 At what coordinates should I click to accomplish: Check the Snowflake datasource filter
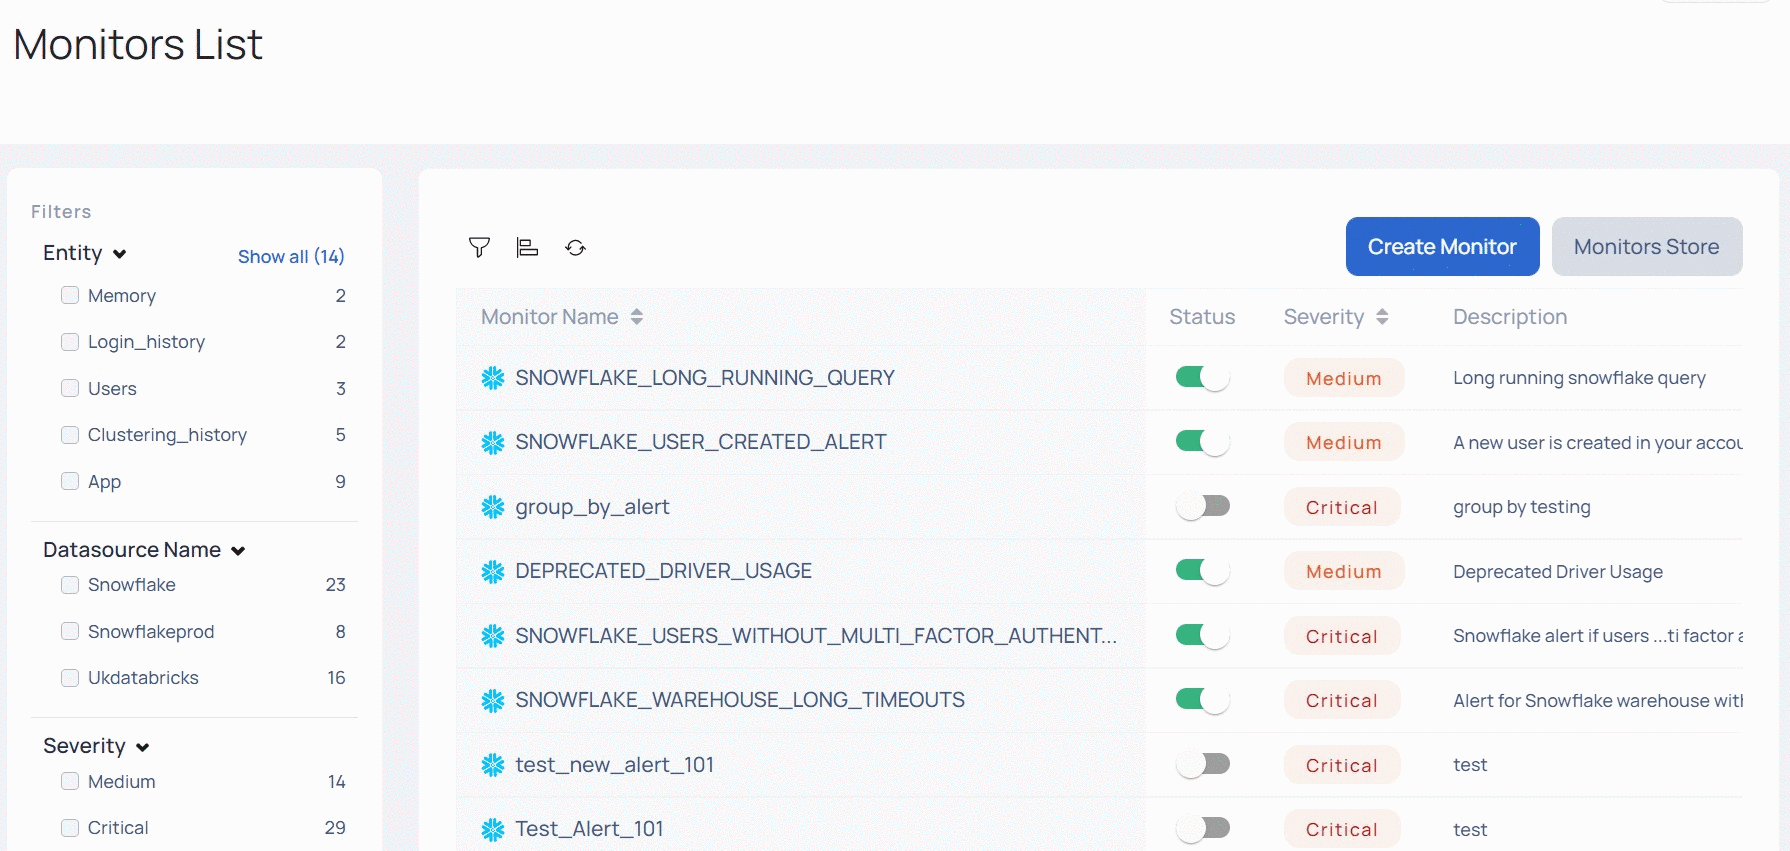tap(70, 585)
